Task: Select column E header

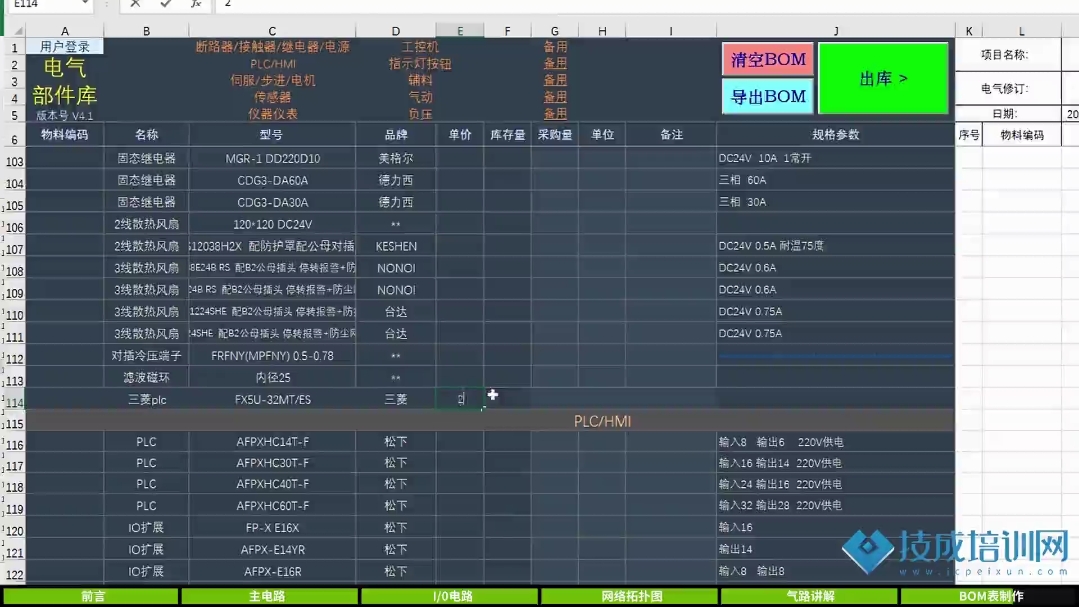Action: (460, 31)
